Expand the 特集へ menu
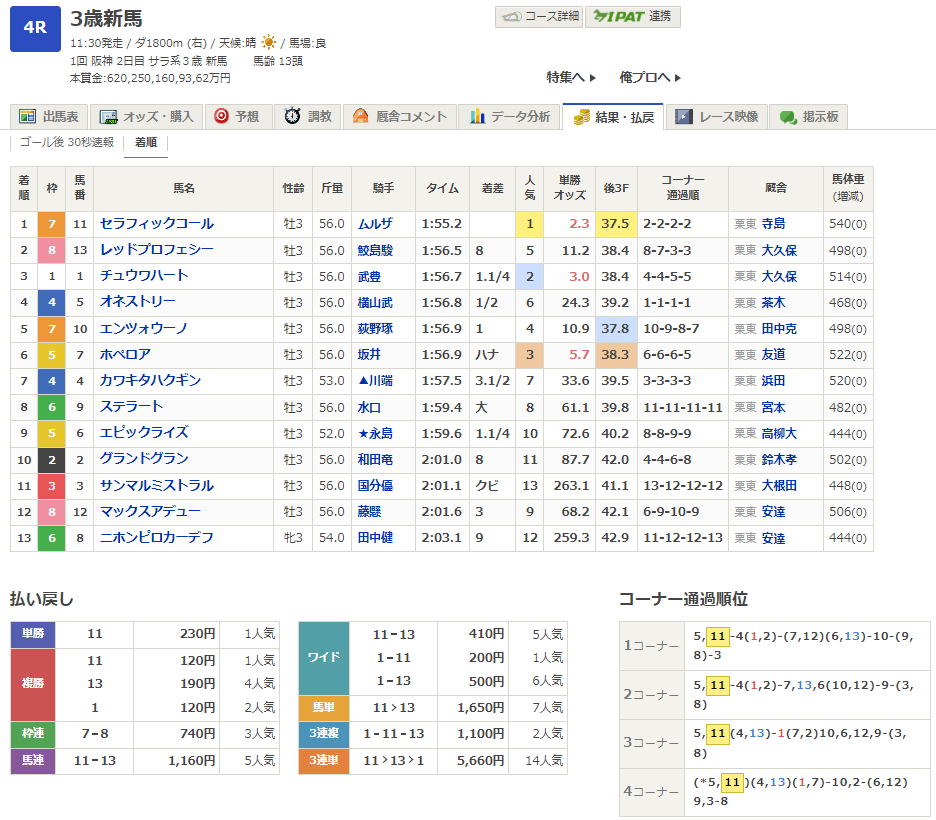The width and height of the screenshot is (936, 820). (571, 77)
